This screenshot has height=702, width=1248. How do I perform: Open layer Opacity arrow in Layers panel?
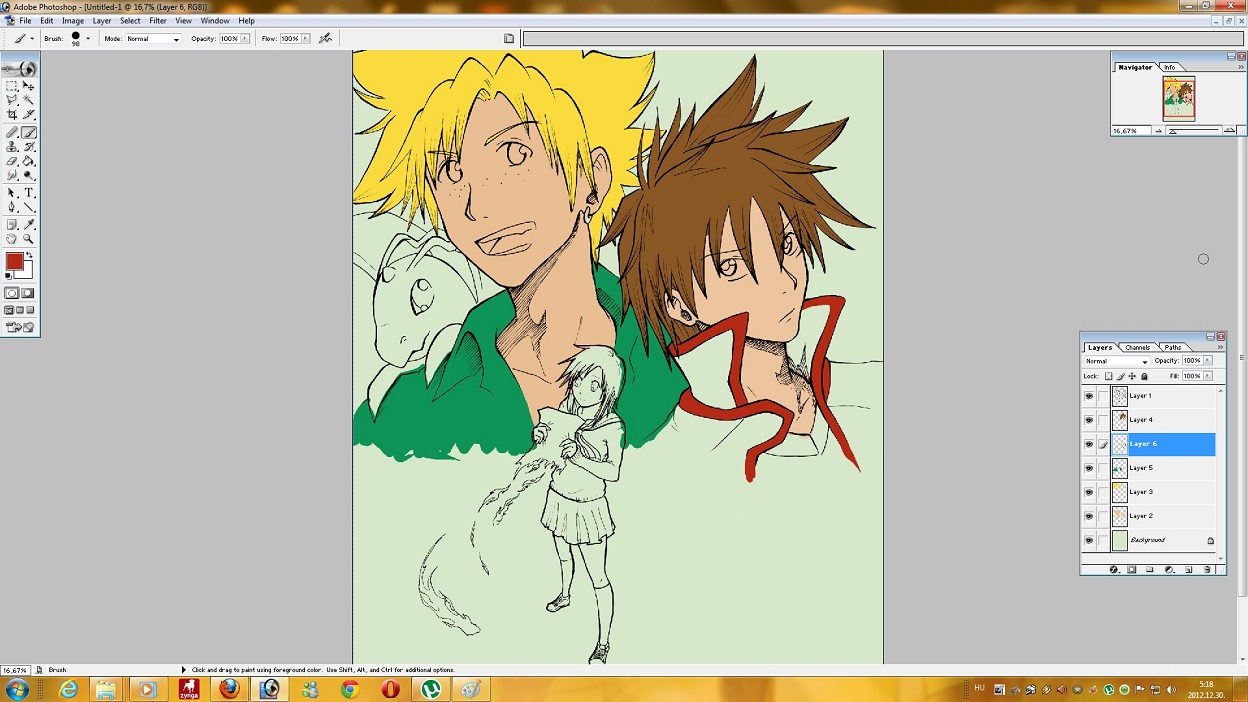[1208, 361]
